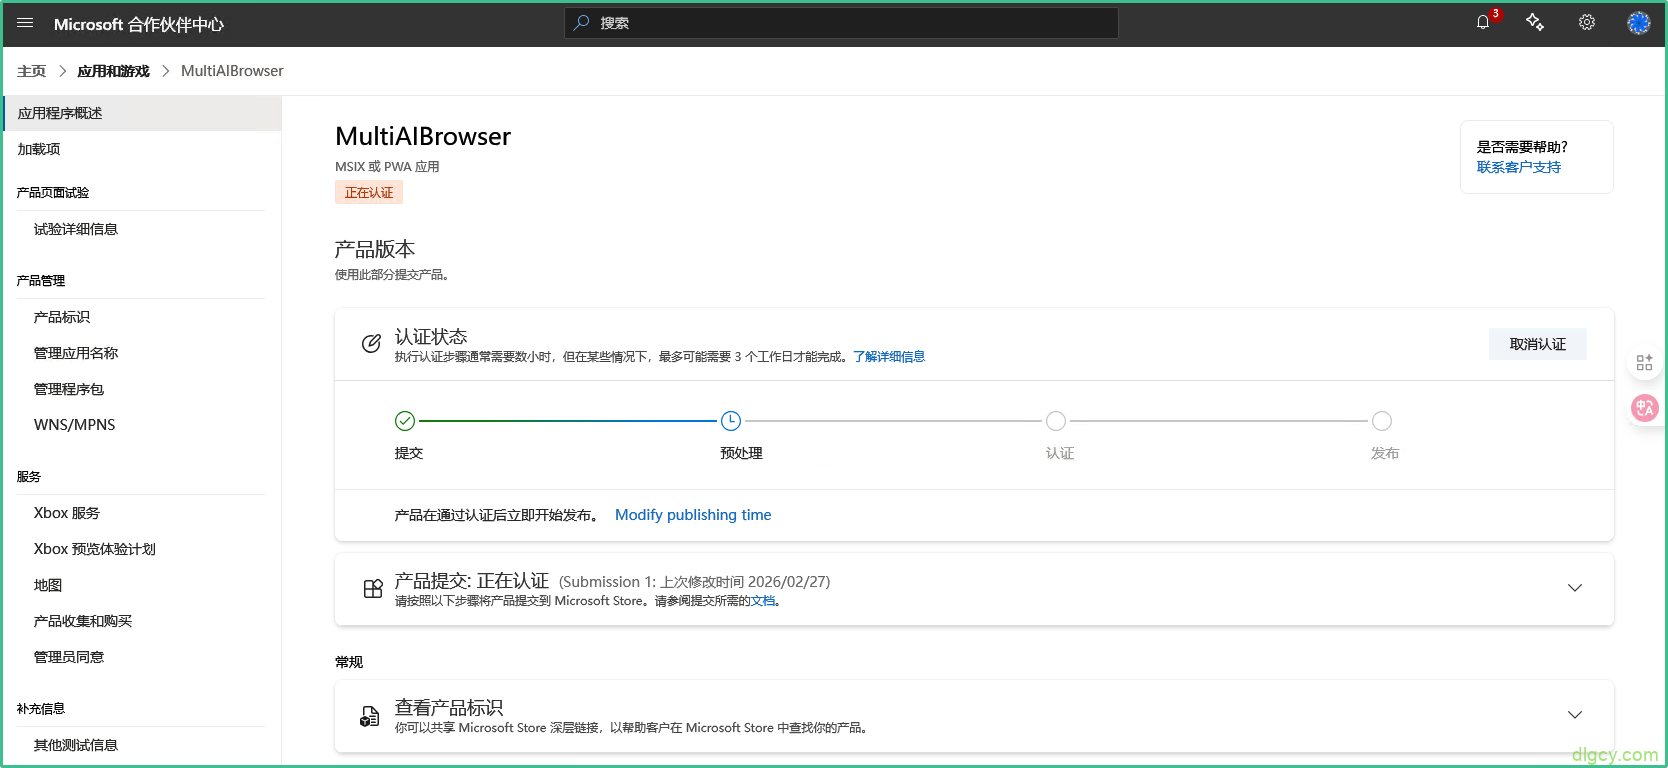
Task: Open the settings gear
Action: [1586, 23]
